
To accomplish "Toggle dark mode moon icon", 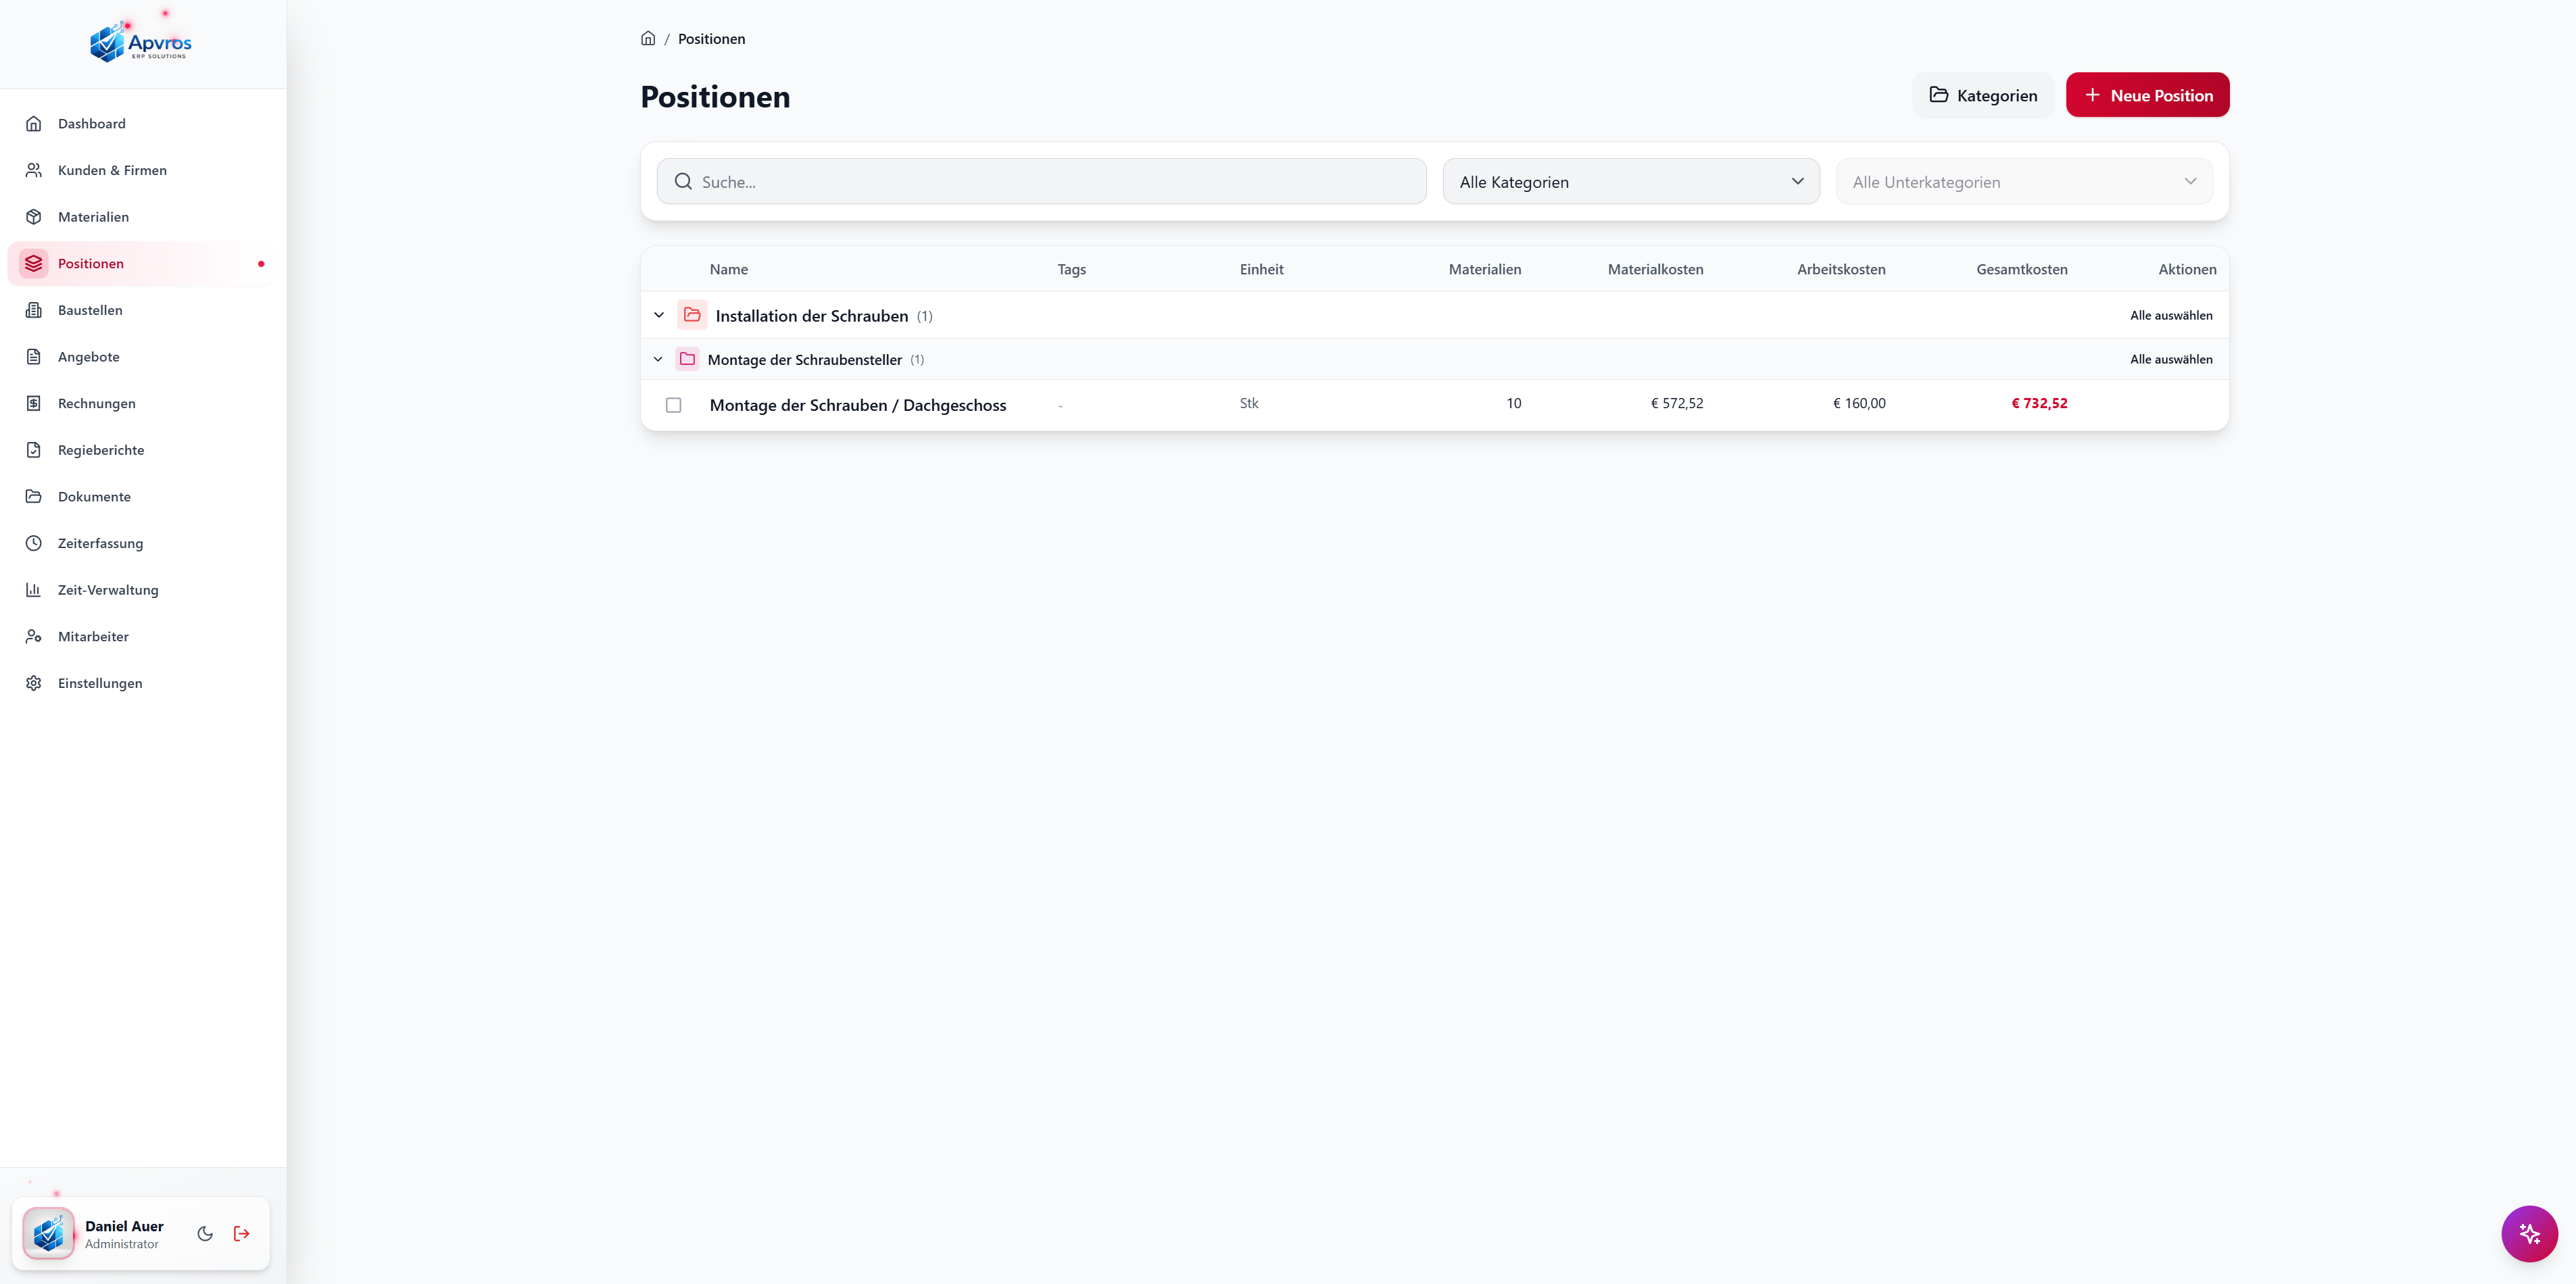I will pos(205,1233).
